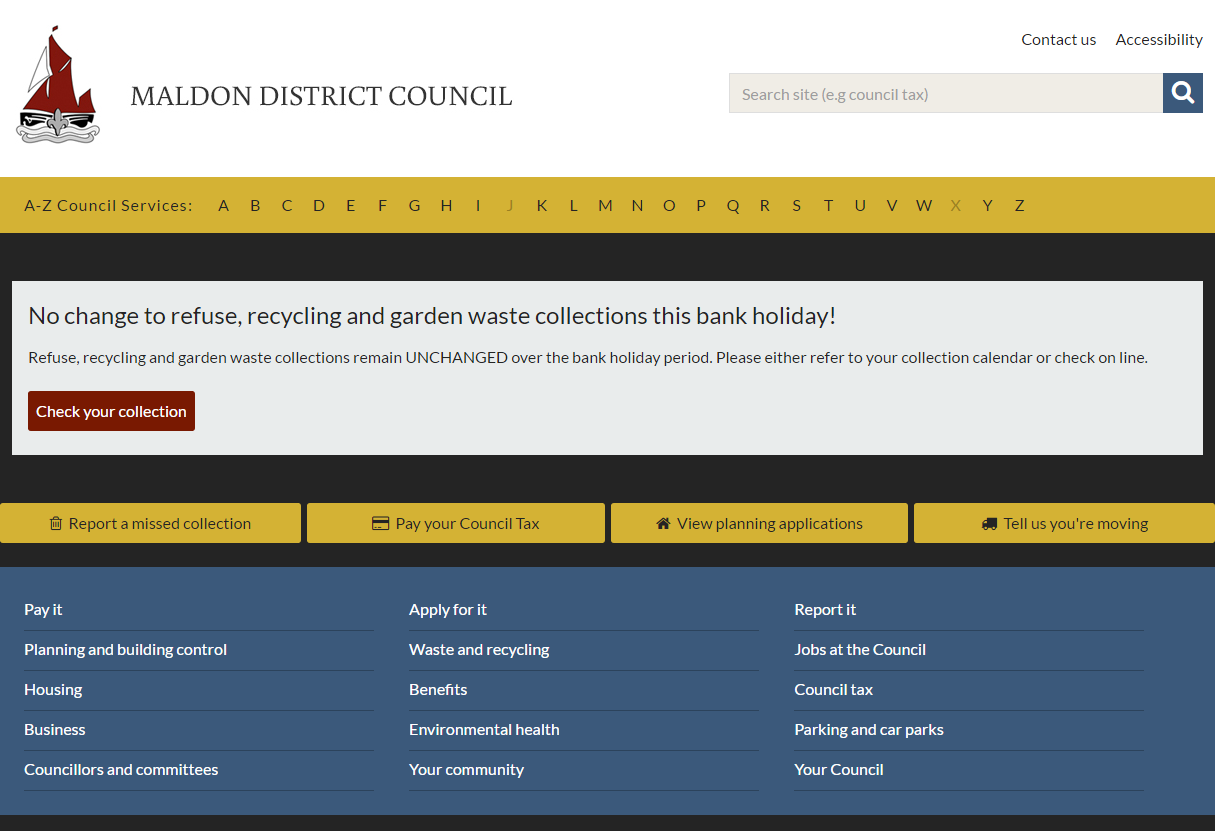
Task: Navigate to Parking and car parks
Action: click(x=869, y=730)
